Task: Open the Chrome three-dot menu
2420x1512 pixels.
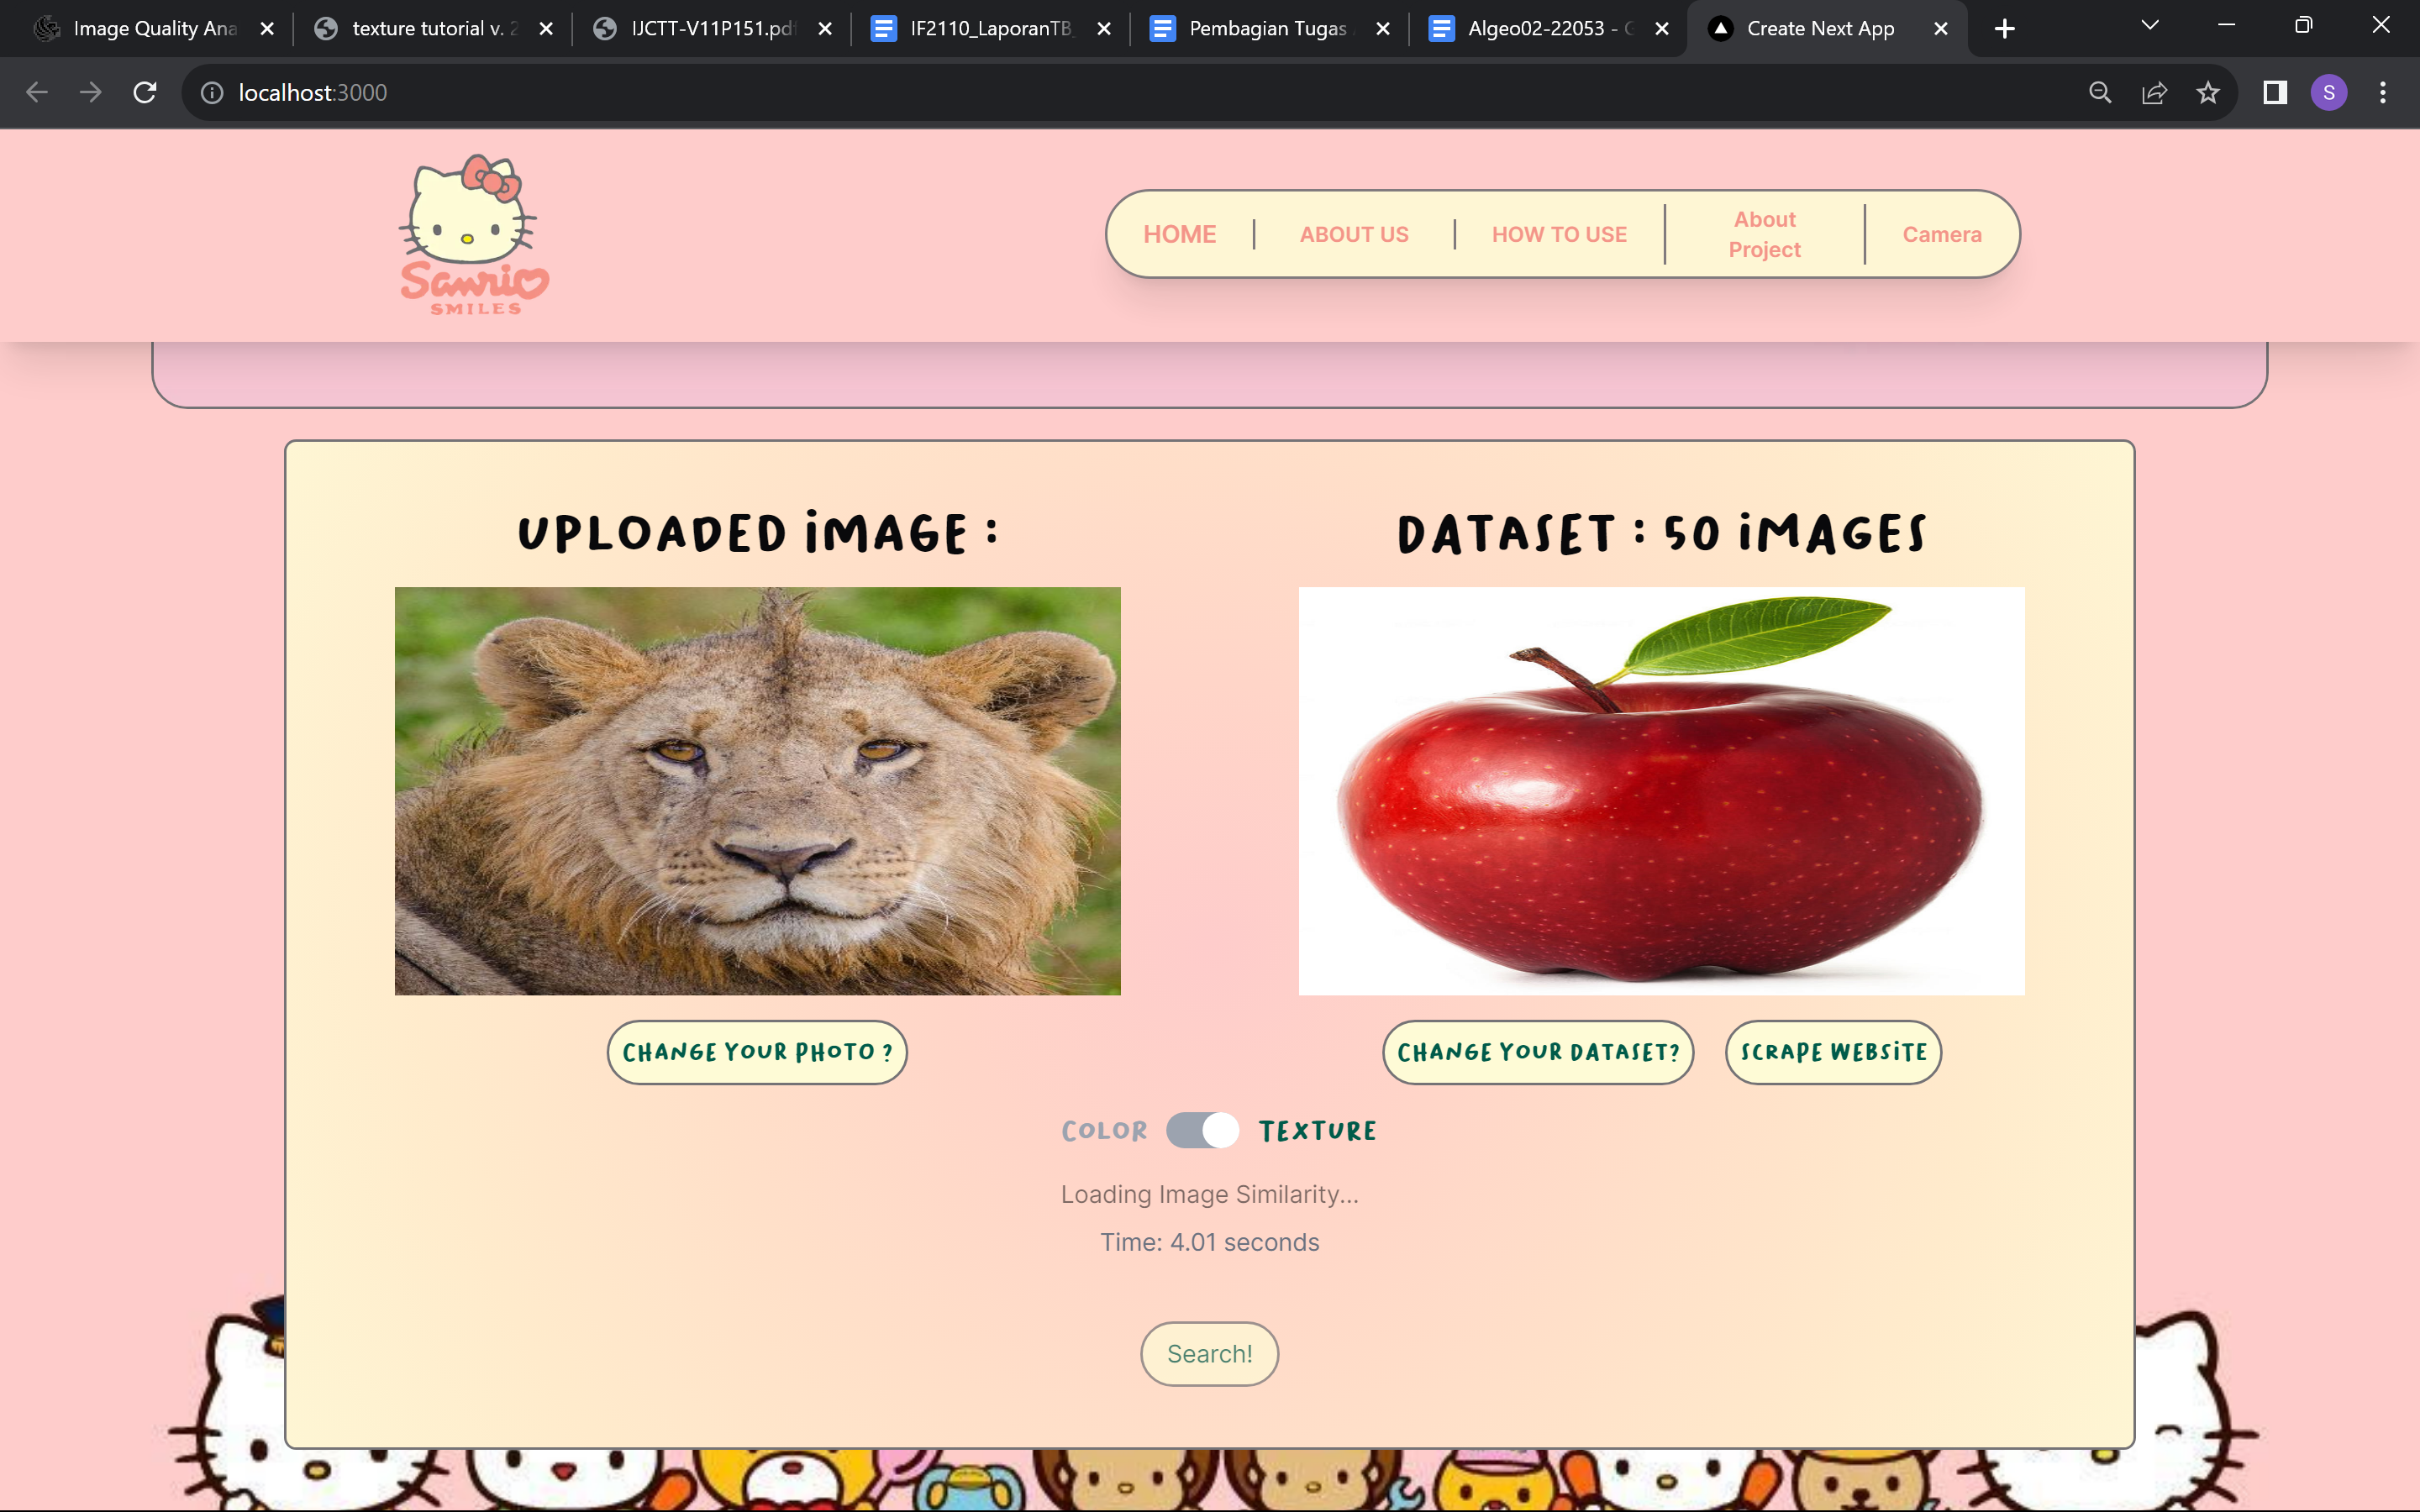Action: 2383,93
